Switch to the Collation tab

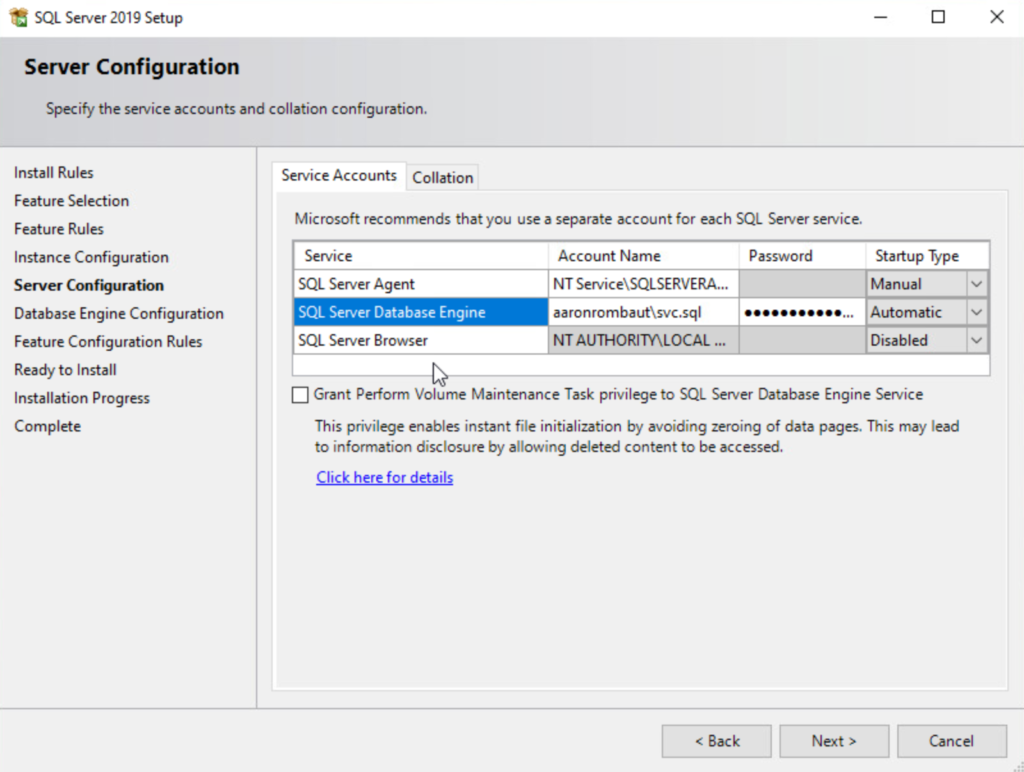click(x=442, y=177)
